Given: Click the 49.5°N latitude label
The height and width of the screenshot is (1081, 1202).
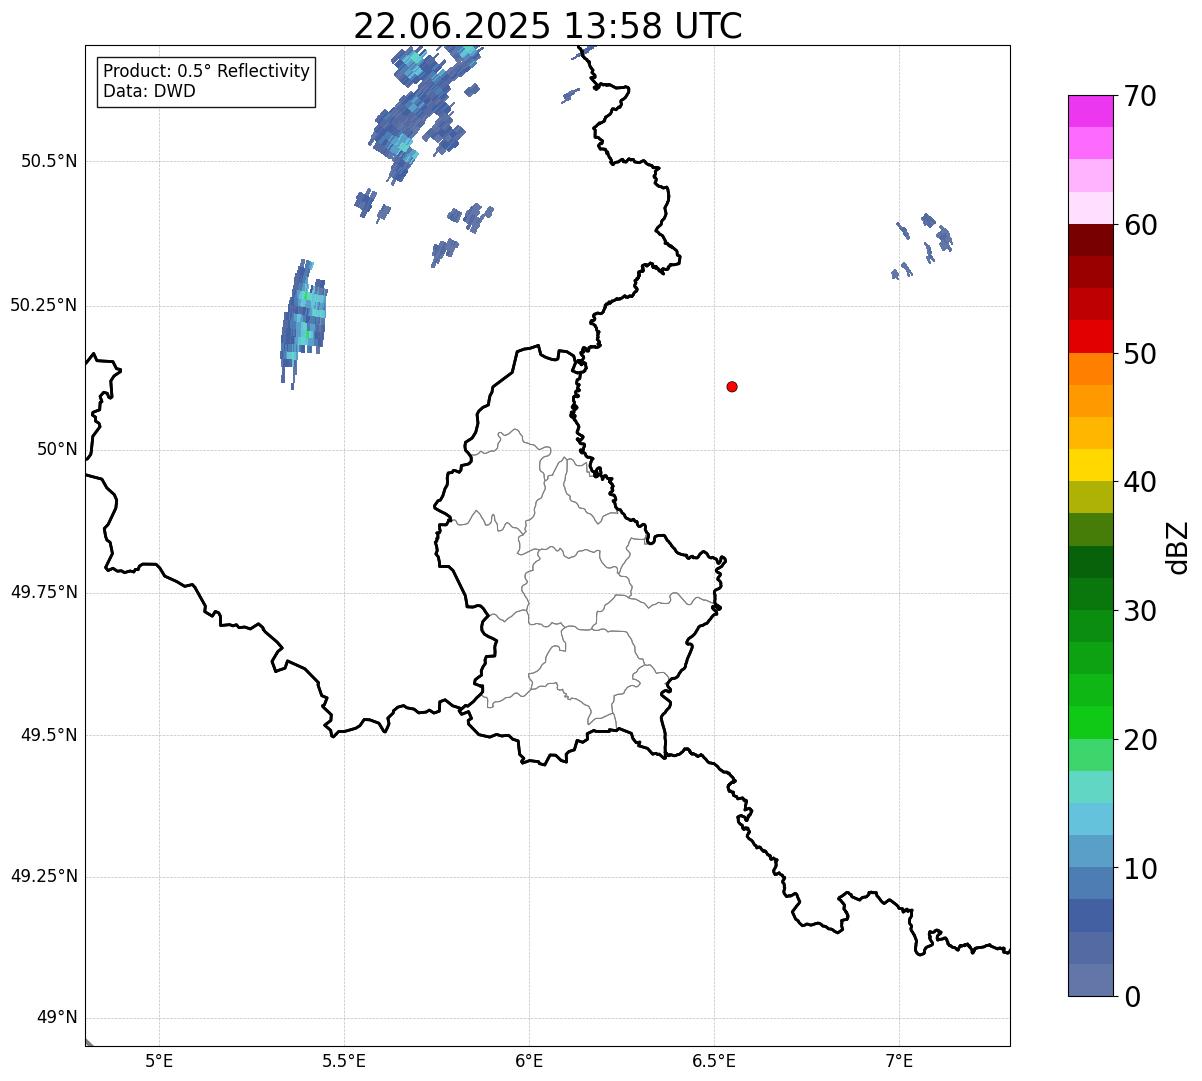Looking at the screenshot, I should [49, 735].
